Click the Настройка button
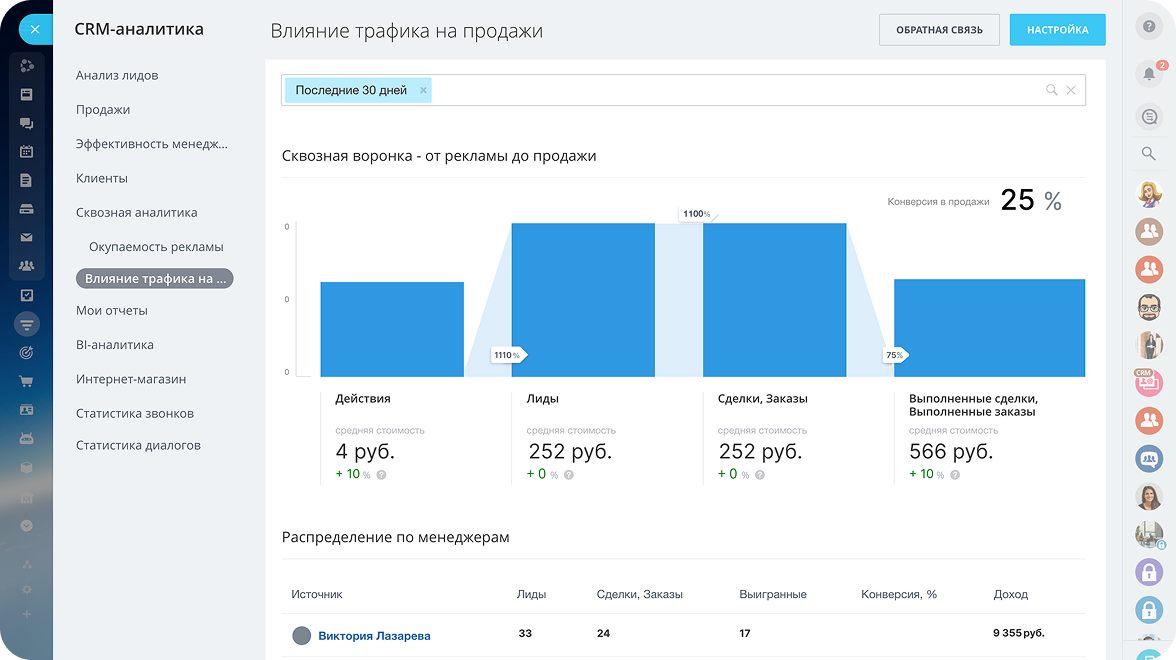The height and width of the screenshot is (660, 1176). tap(1057, 30)
